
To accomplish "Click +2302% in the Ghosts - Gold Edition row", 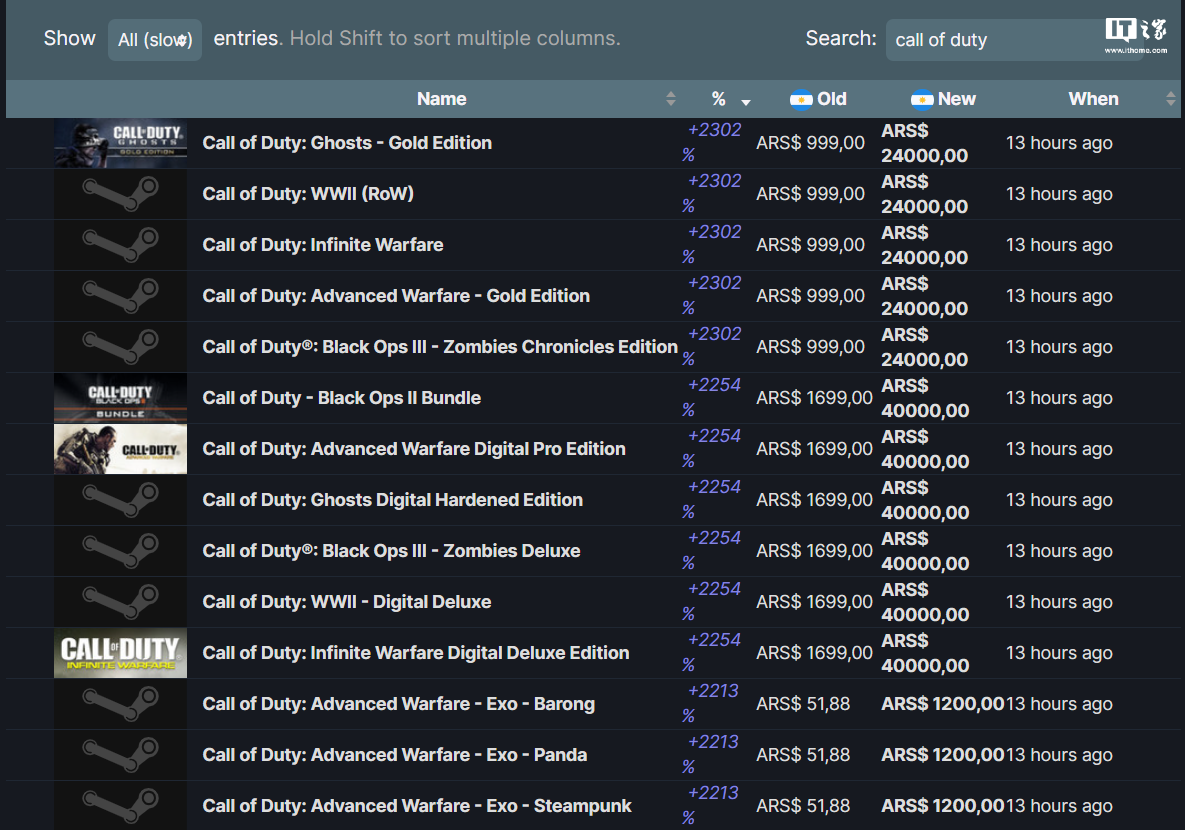I will pos(712,142).
